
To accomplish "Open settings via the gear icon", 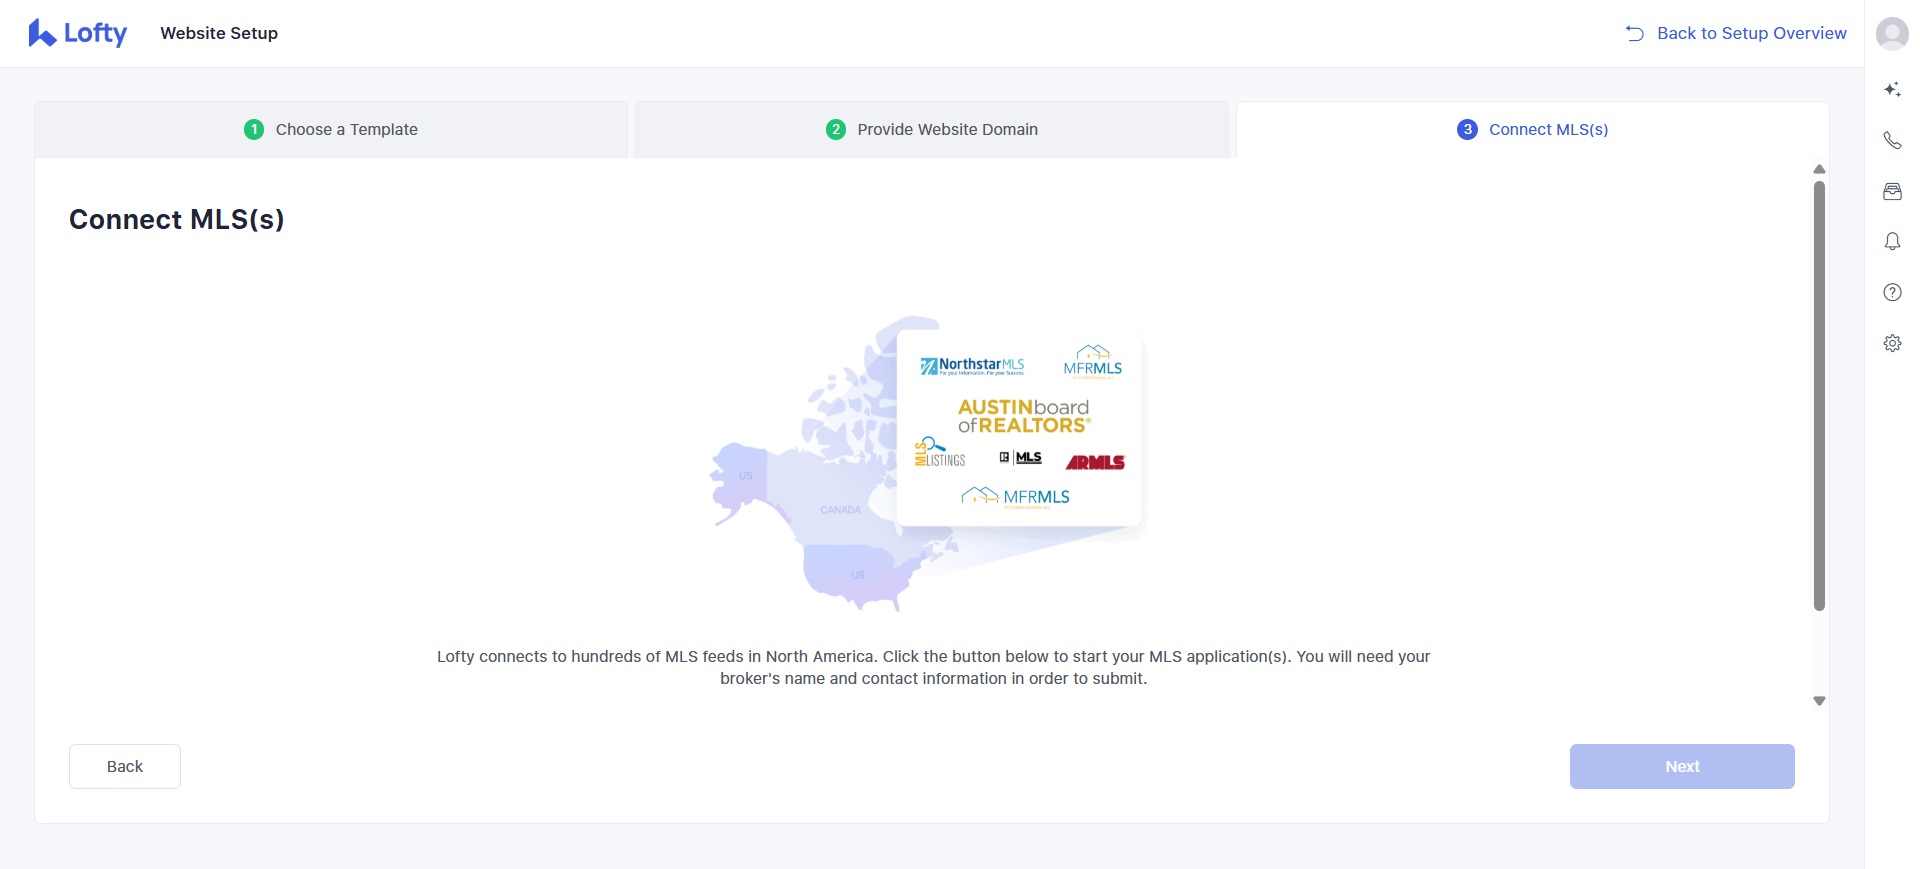I will 1892,343.
